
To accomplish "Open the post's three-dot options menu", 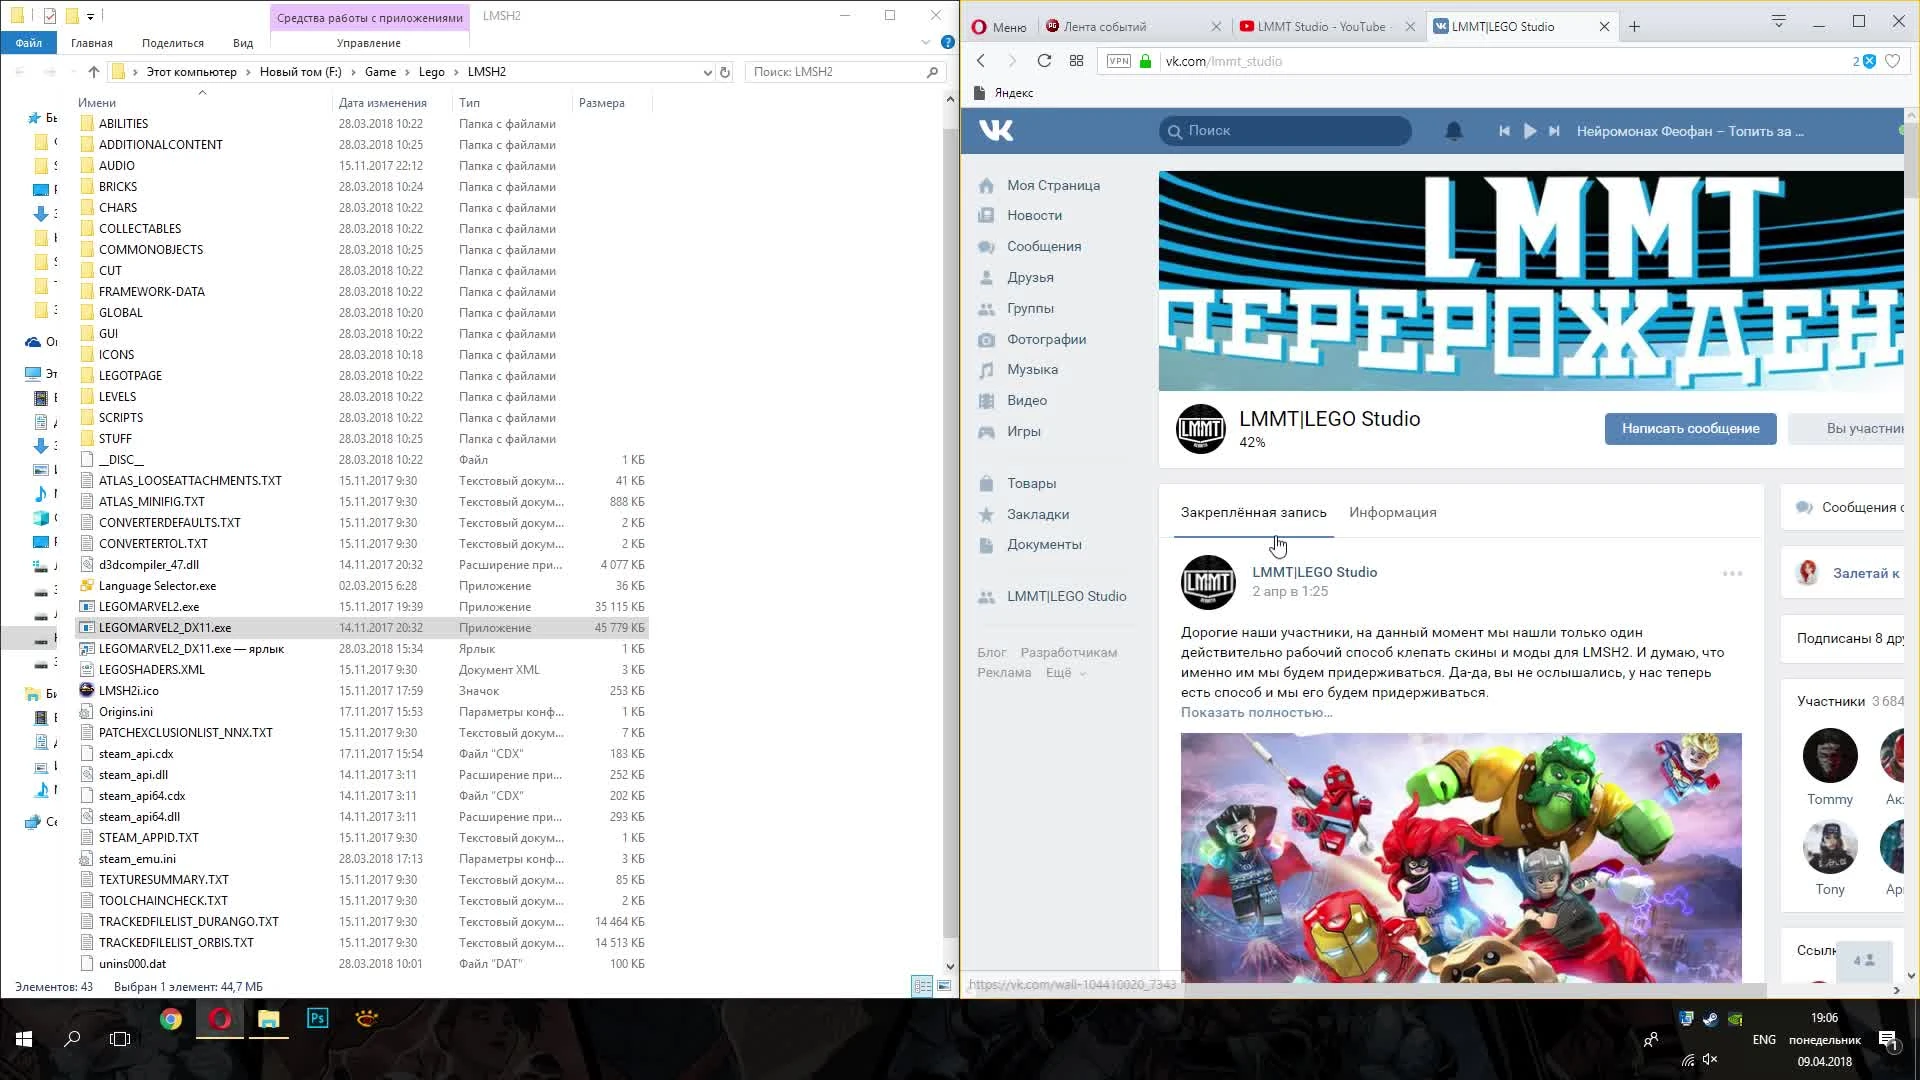I will 1732,574.
